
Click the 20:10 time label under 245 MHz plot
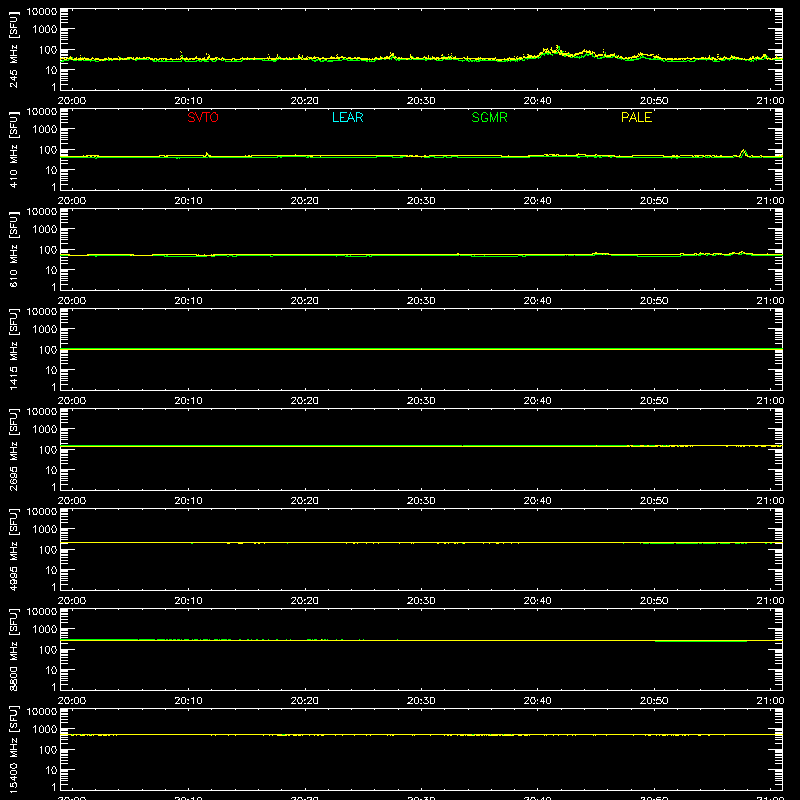click(x=188, y=101)
